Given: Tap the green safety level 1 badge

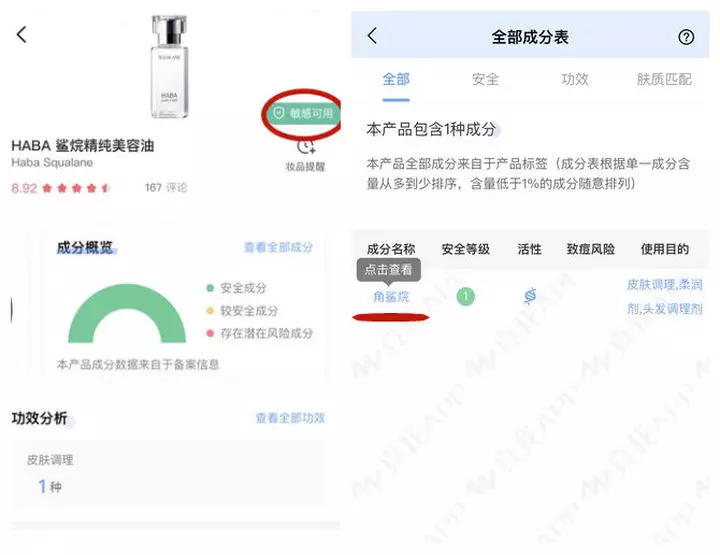Looking at the screenshot, I should pos(465,296).
